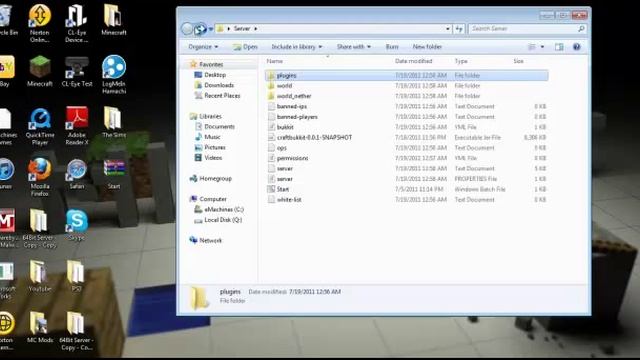The height and width of the screenshot is (360, 640).
Task: Select the white-list text document
Action: pos(407,200)
